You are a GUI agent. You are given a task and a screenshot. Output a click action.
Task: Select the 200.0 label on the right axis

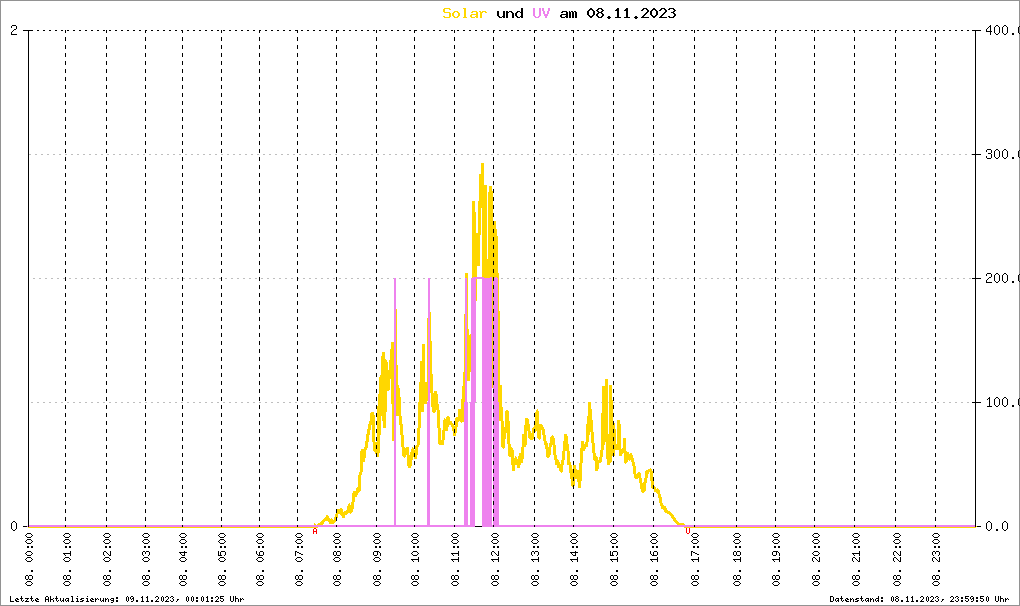tap(1000, 279)
